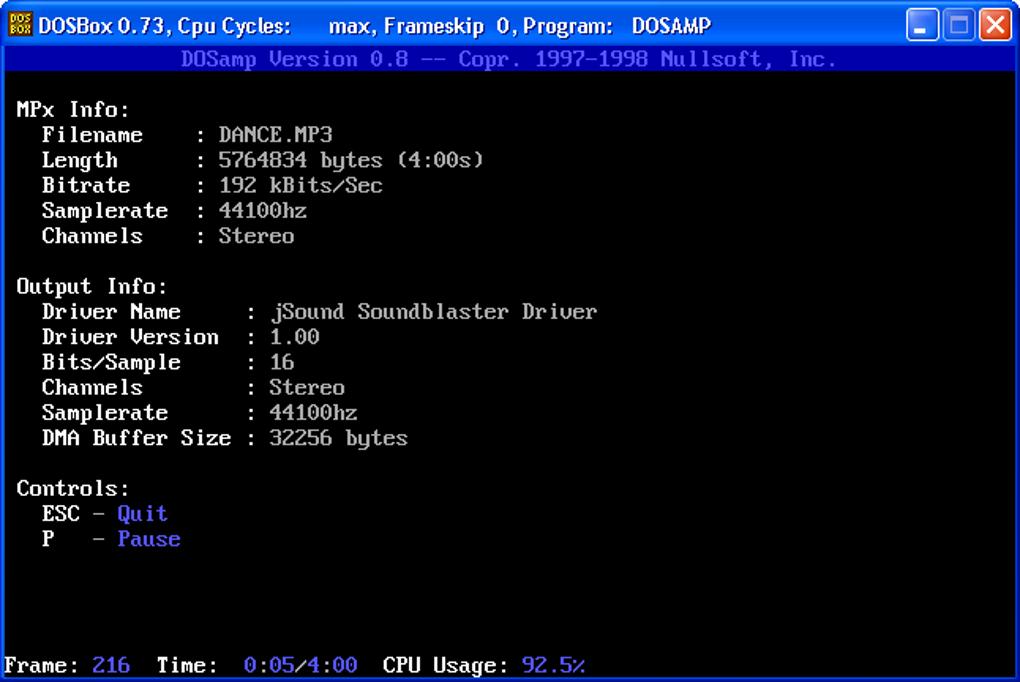Click the 'MPx Info:' heading
Viewport: 1020px width, 682px height.
[73, 109]
